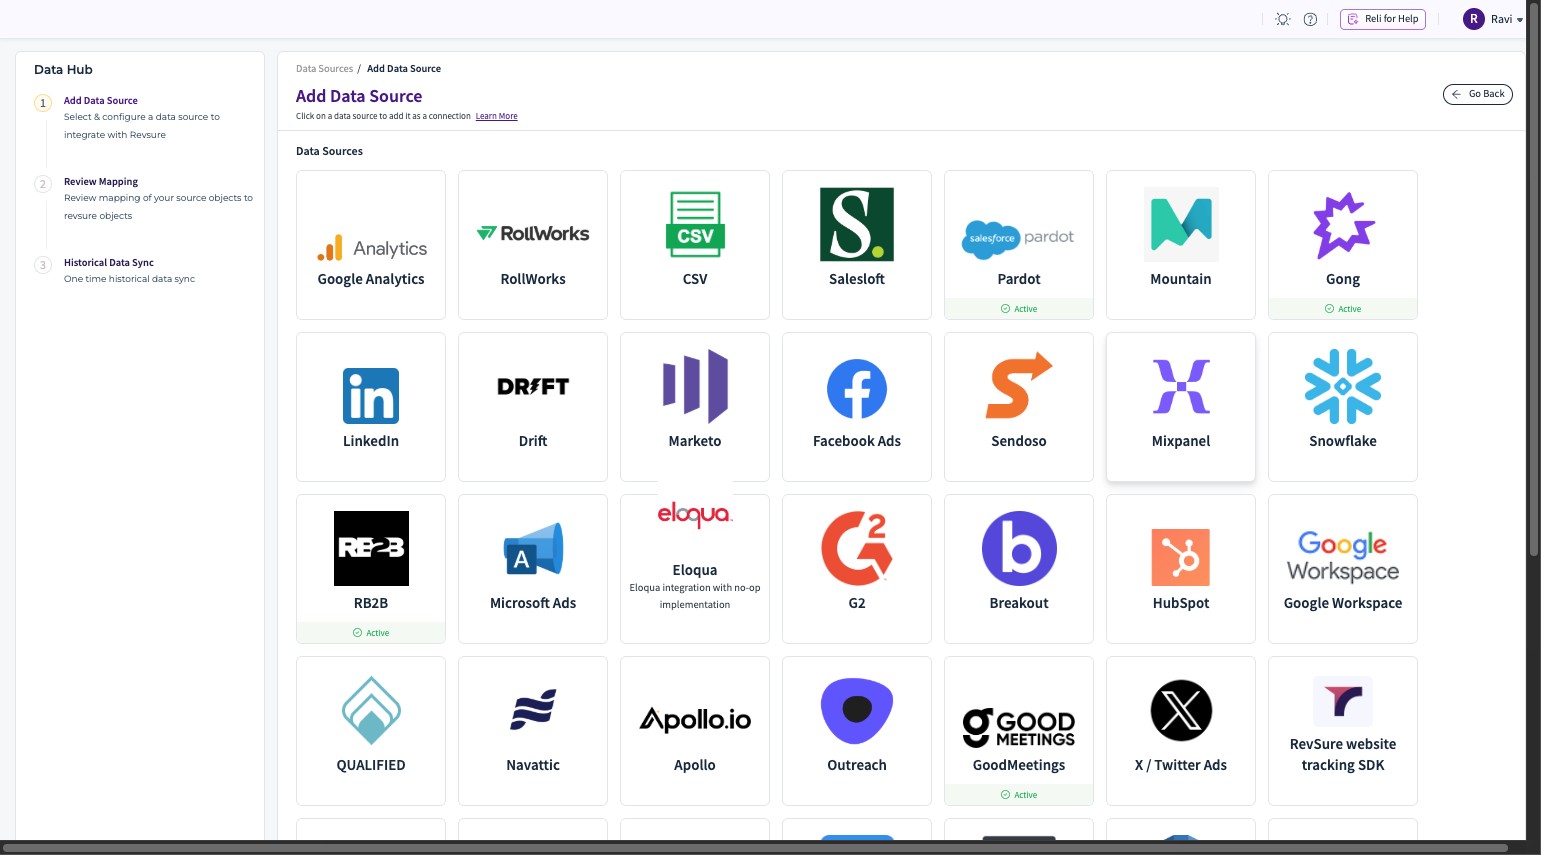Open Reli for Help button
1541x855 pixels.
point(1383,19)
